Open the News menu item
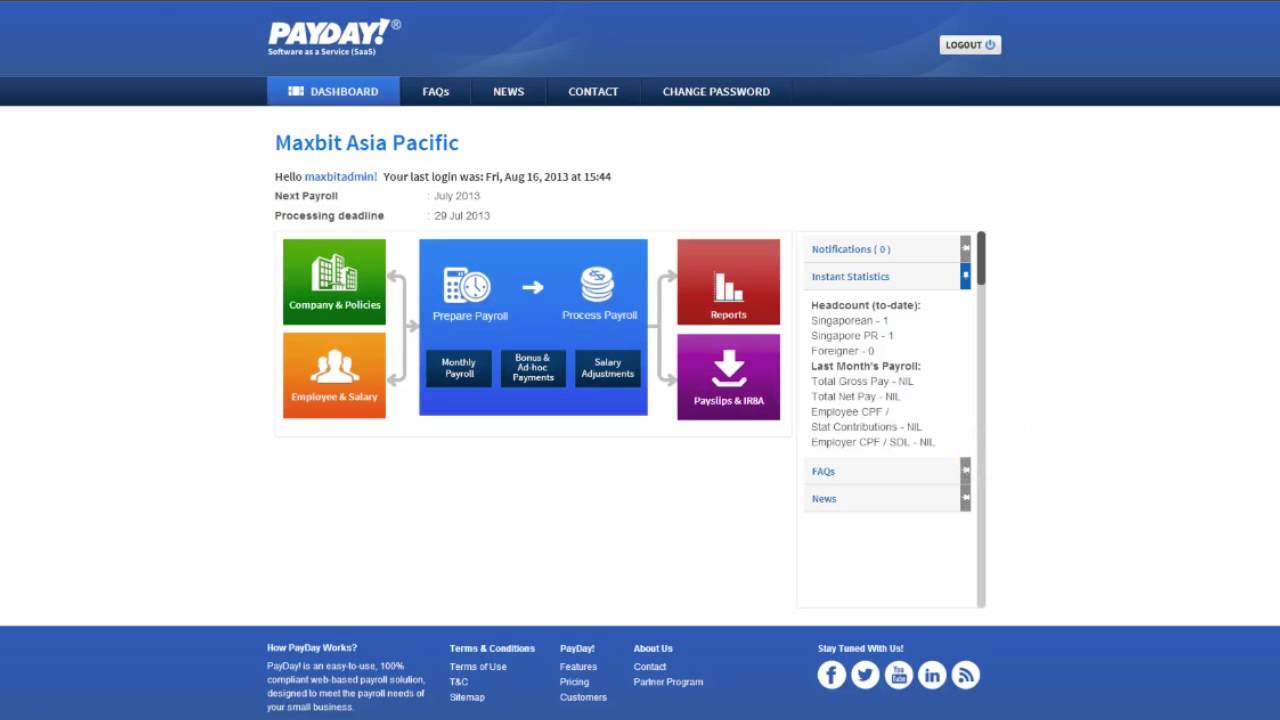The image size is (1280, 720). click(x=508, y=91)
